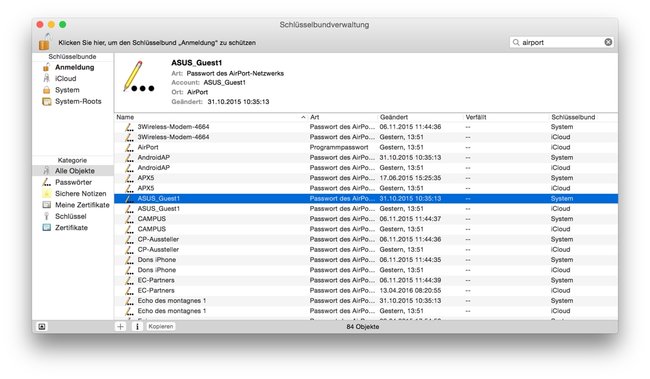This screenshot has height=379, width=650.
Task: Select the Dons iPhone iCloud row
Action: [x=366, y=270]
